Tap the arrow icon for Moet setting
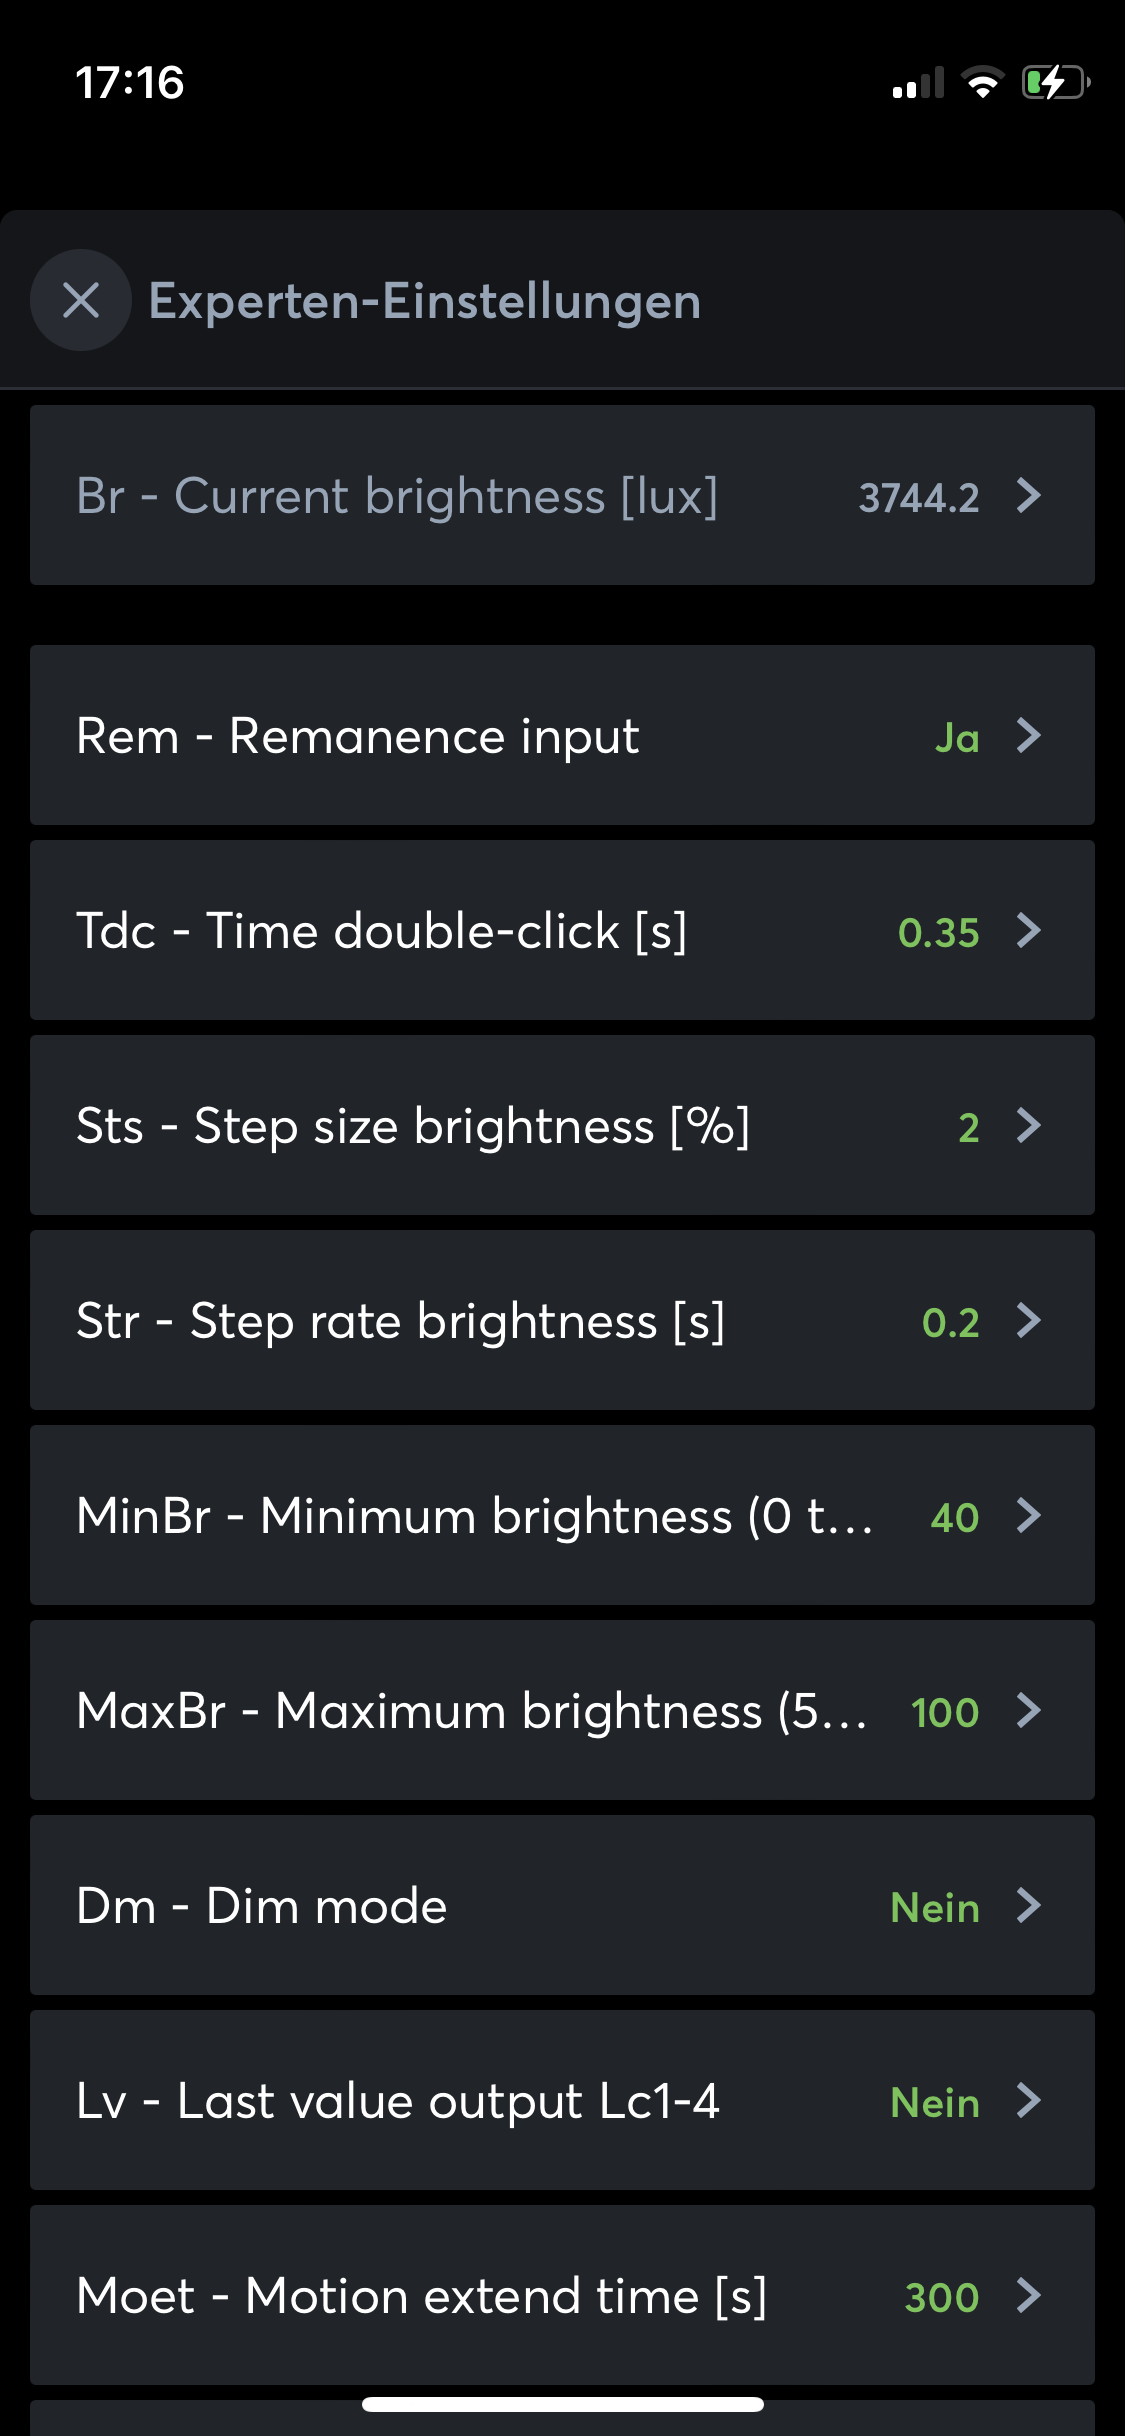1125x2436 pixels. (1029, 2295)
